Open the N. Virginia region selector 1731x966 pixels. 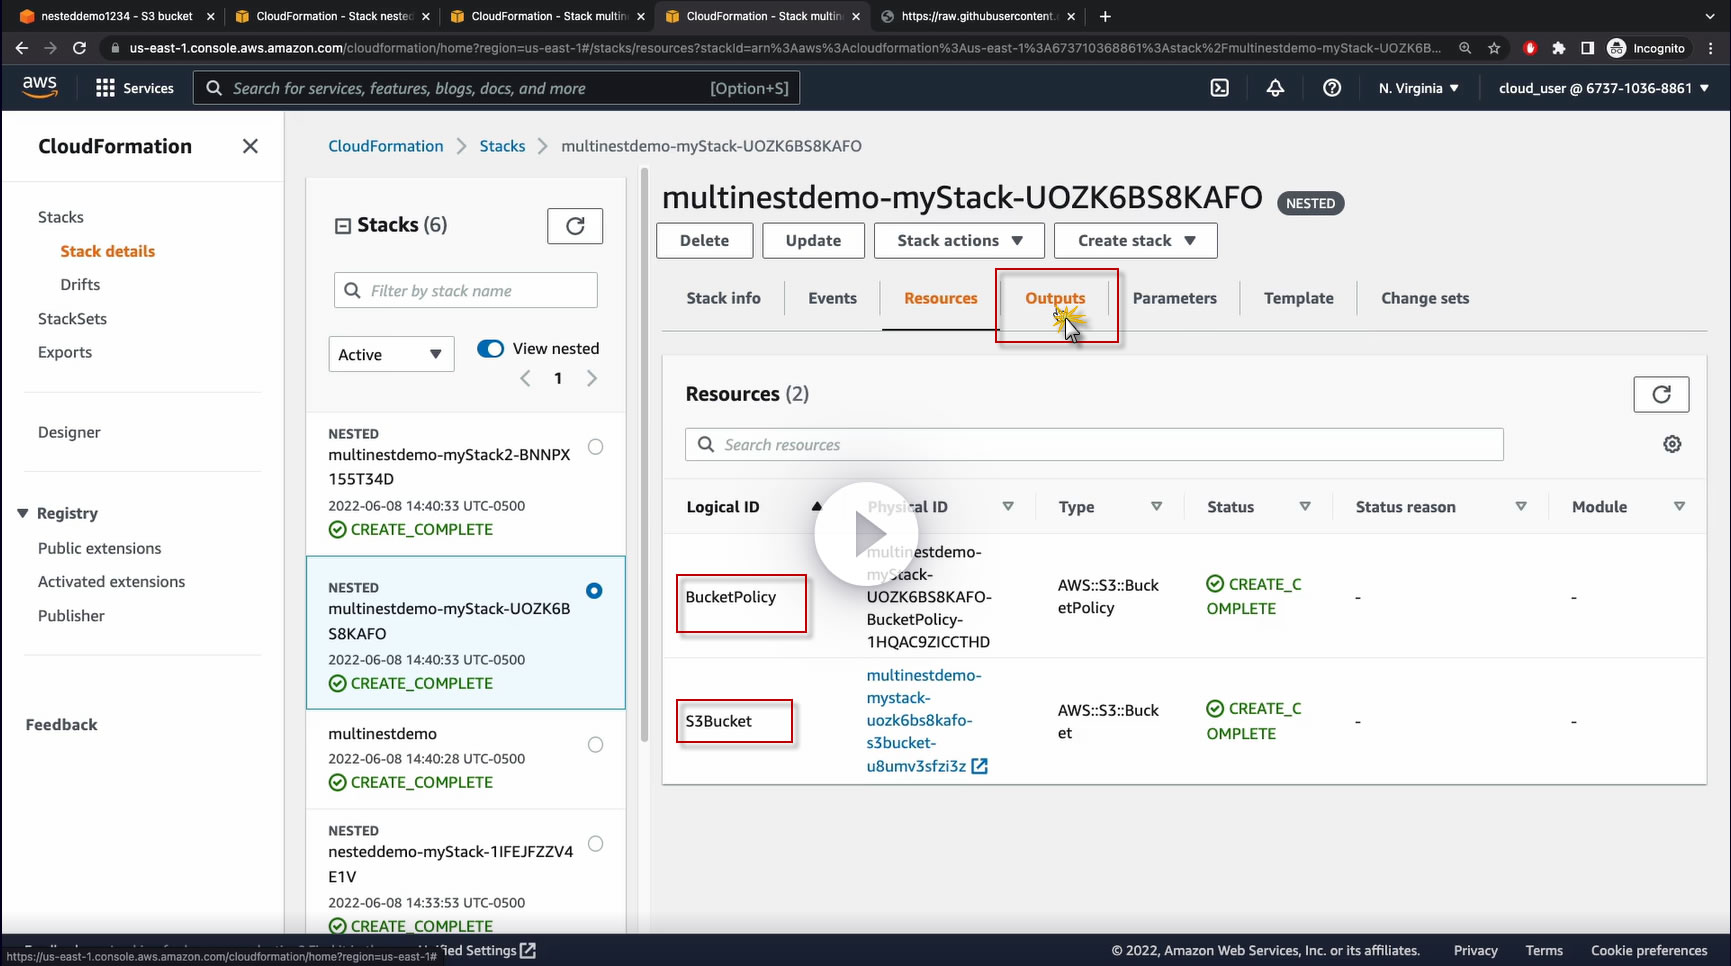[x=1418, y=88]
